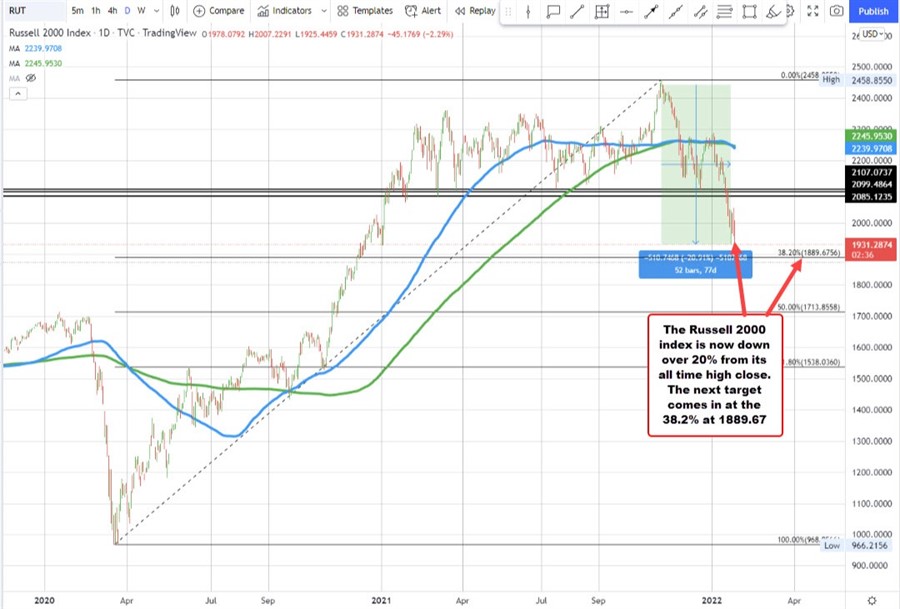Click the 2020 label on the time axis

pyautogui.click(x=44, y=600)
